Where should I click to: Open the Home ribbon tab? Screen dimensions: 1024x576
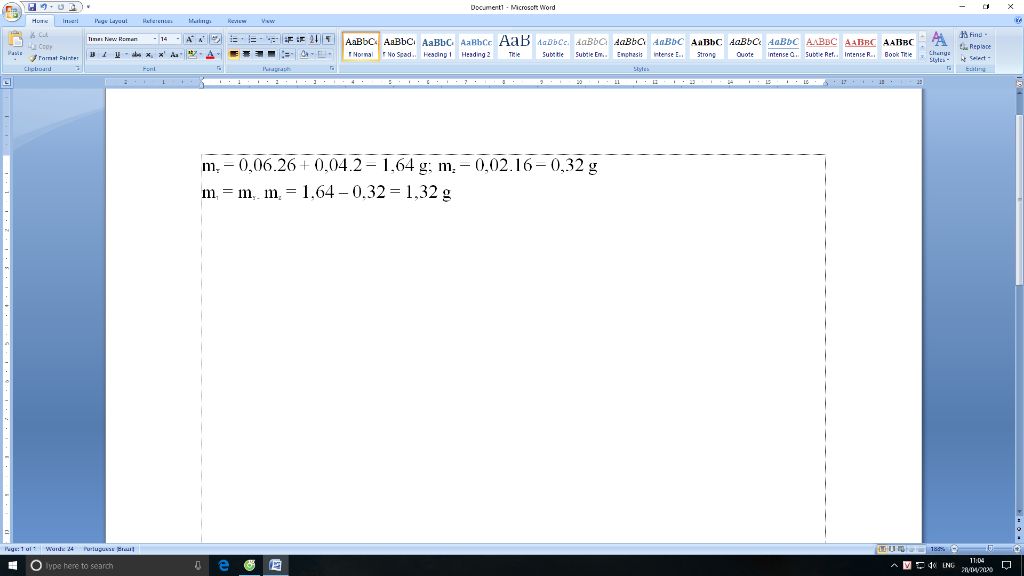pos(40,21)
